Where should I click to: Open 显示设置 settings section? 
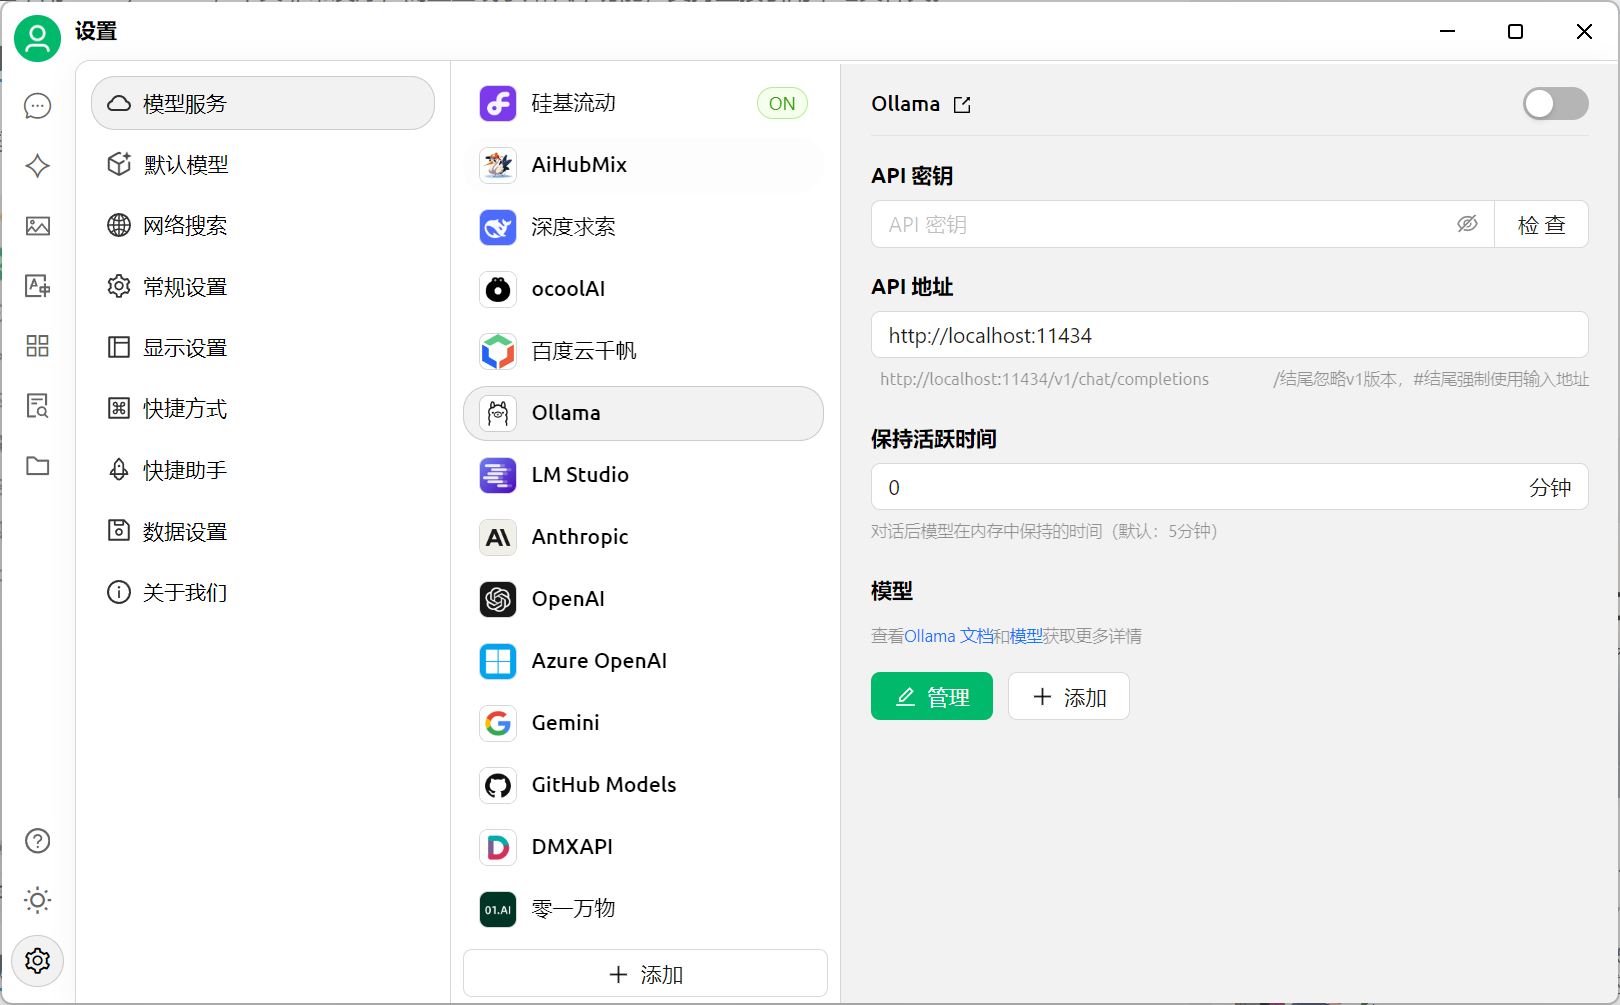[263, 347]
